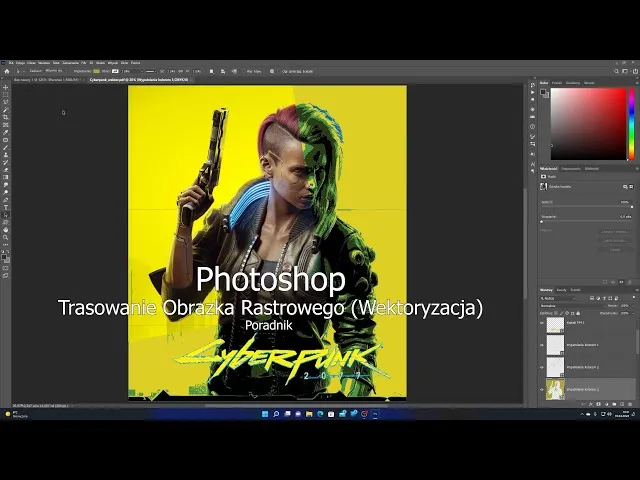Toggle the Wyr. kraw. checkbox
Viewport: 640px width, 480px height.
coord(244,71)
